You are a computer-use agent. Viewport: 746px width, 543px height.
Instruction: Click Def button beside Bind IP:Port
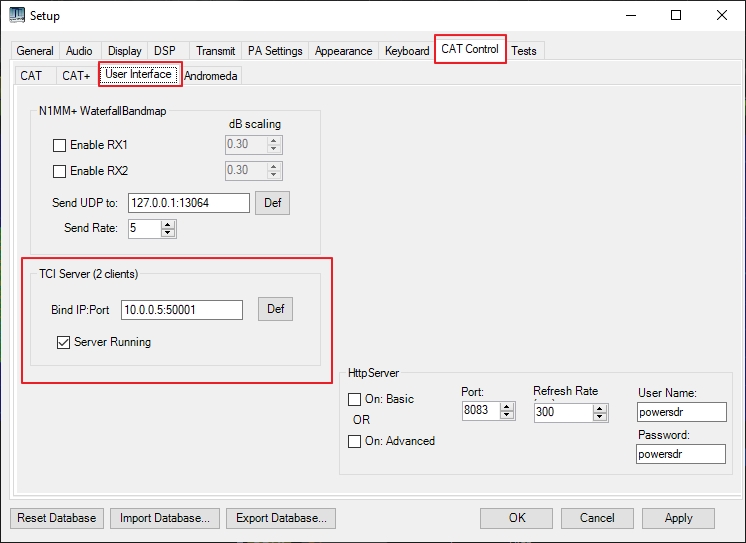[x=276, y=309]
